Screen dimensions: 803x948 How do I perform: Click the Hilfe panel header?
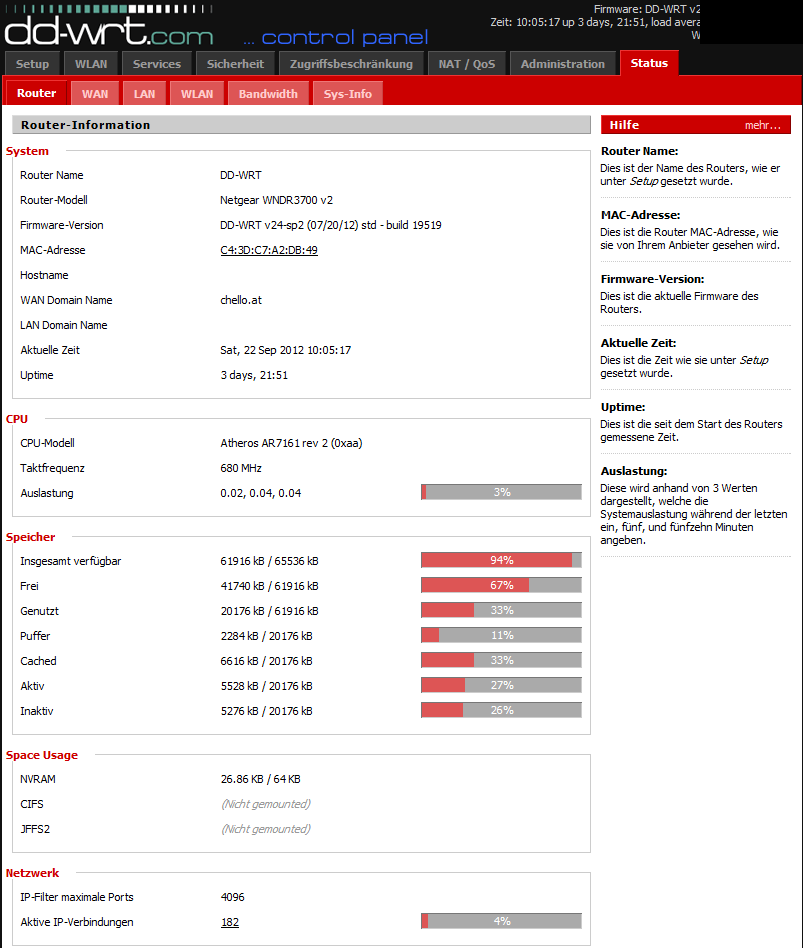coord(695,125)
